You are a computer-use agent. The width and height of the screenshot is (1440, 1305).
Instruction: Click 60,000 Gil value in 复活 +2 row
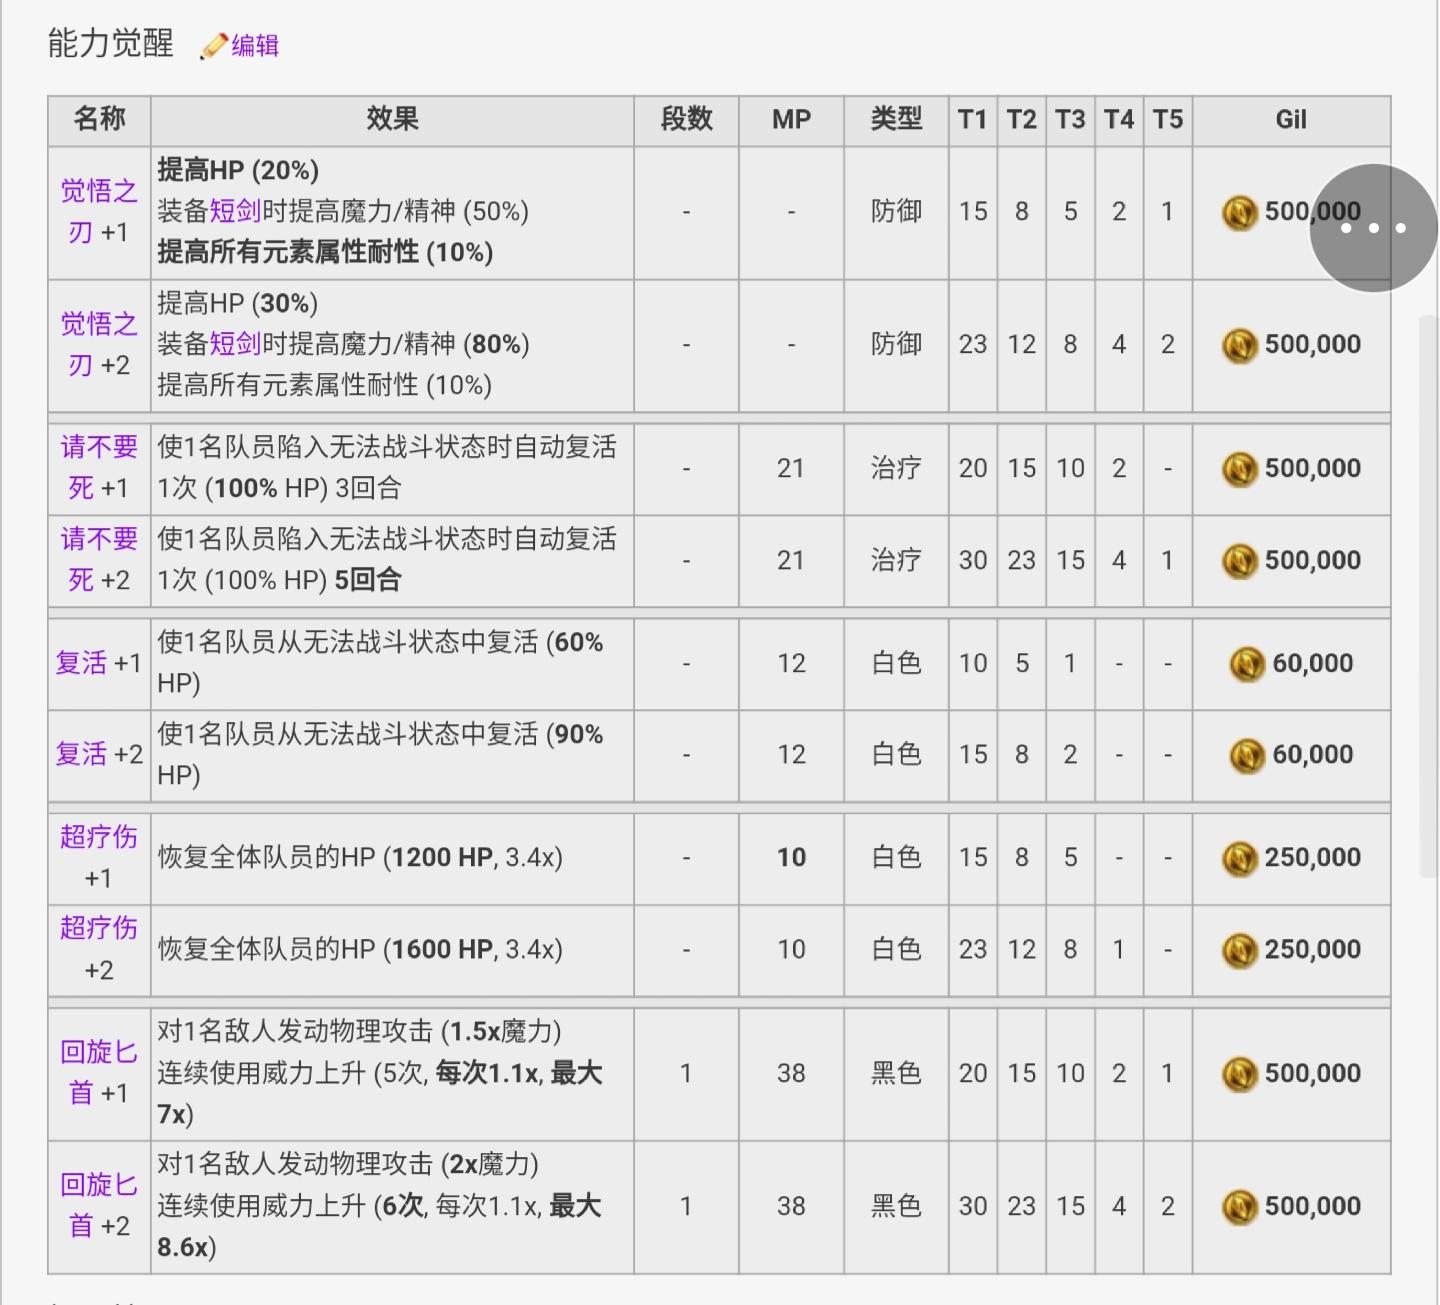coord(1312,755)
